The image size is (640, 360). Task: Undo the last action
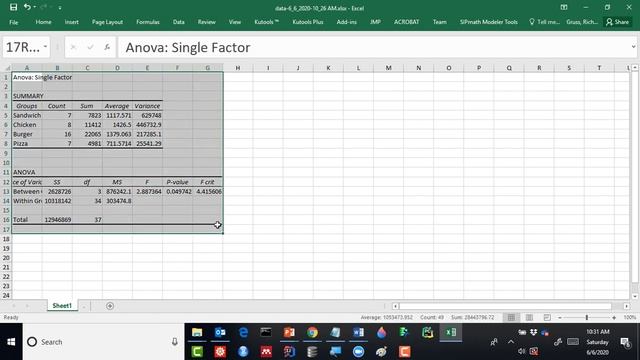point(27,7)
